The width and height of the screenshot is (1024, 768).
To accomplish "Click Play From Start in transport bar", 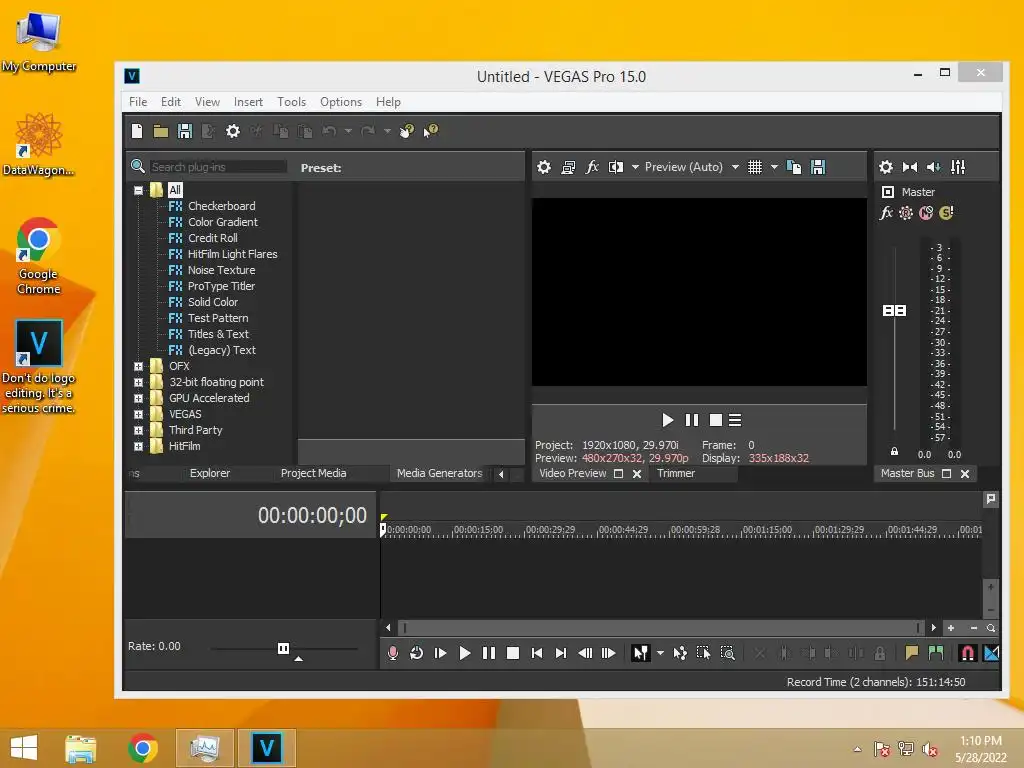I will coord(440,653).
